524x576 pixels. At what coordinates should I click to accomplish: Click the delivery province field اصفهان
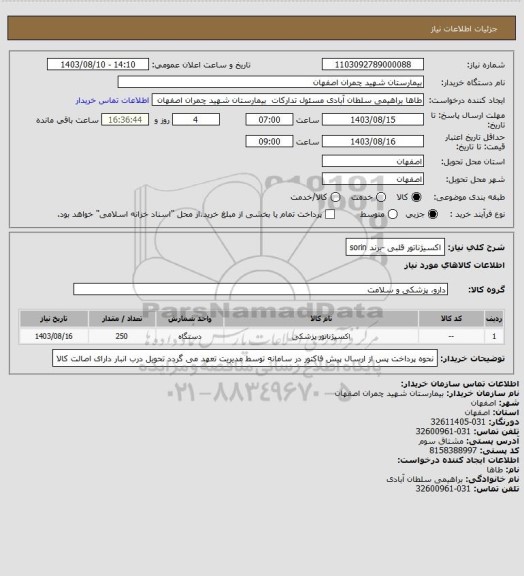point(373,161)
